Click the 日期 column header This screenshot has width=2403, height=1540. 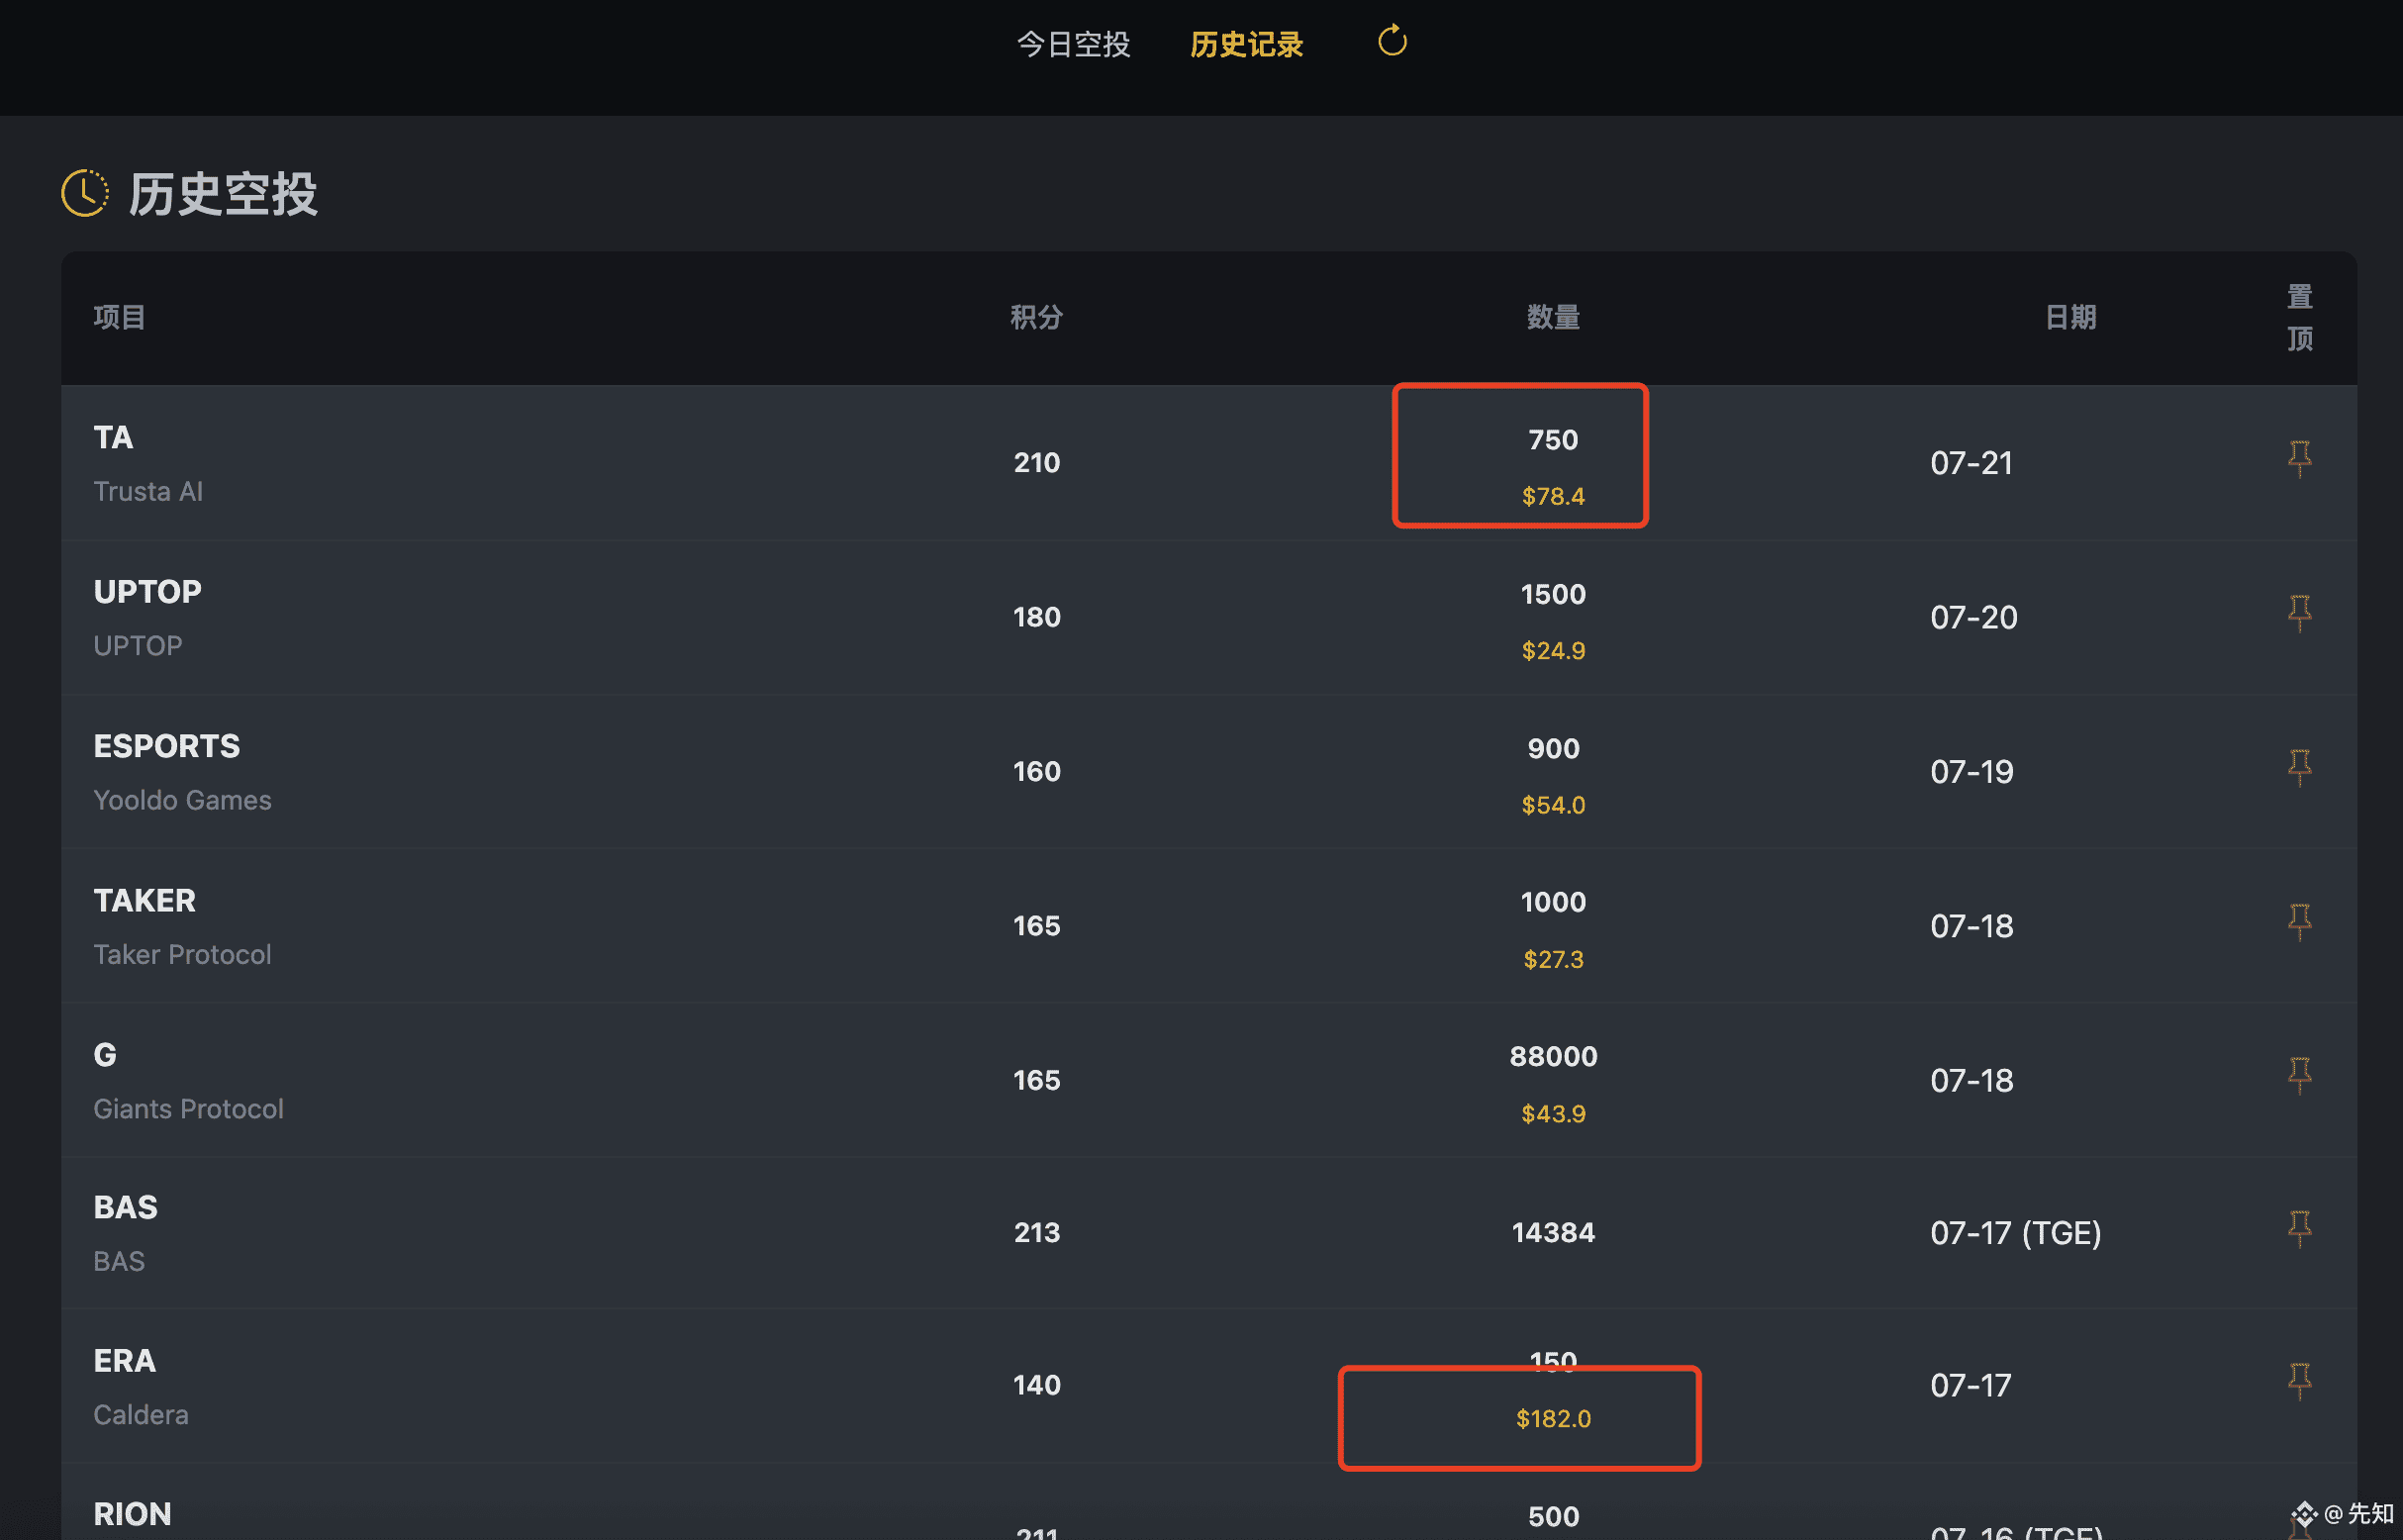click(x=2070, y=317)
